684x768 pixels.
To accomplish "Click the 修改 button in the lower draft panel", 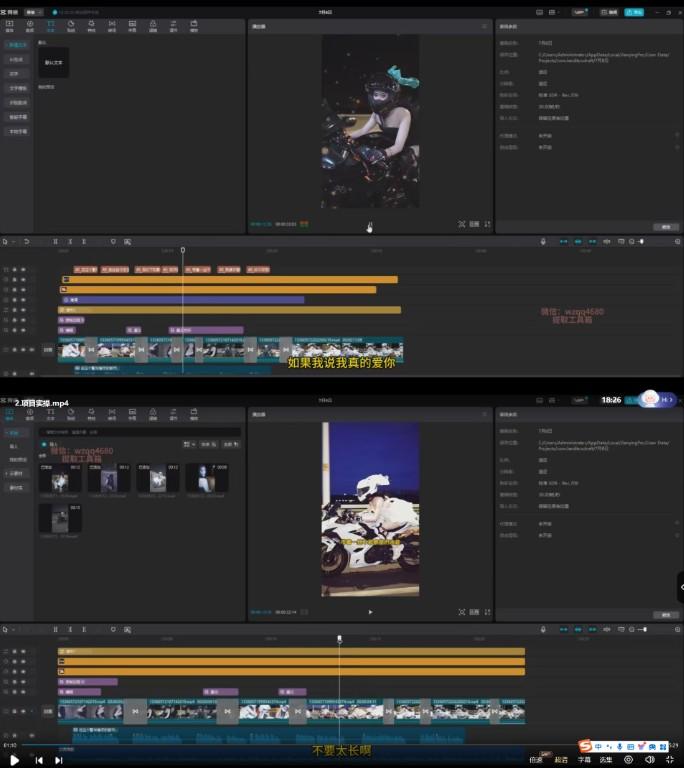I will click(x=664, y=615).
